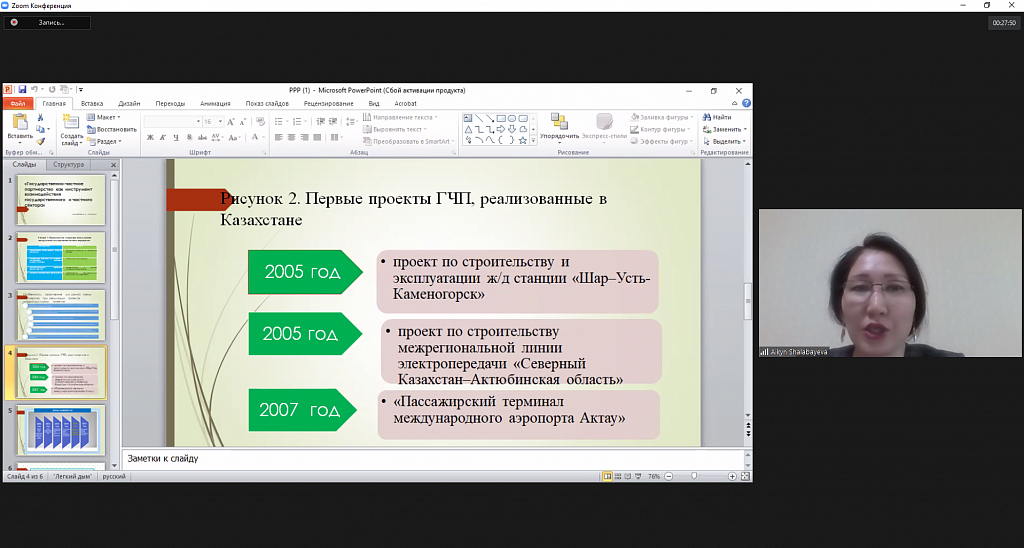Open the Макет layout dropdown

click(x=104, y=118)
